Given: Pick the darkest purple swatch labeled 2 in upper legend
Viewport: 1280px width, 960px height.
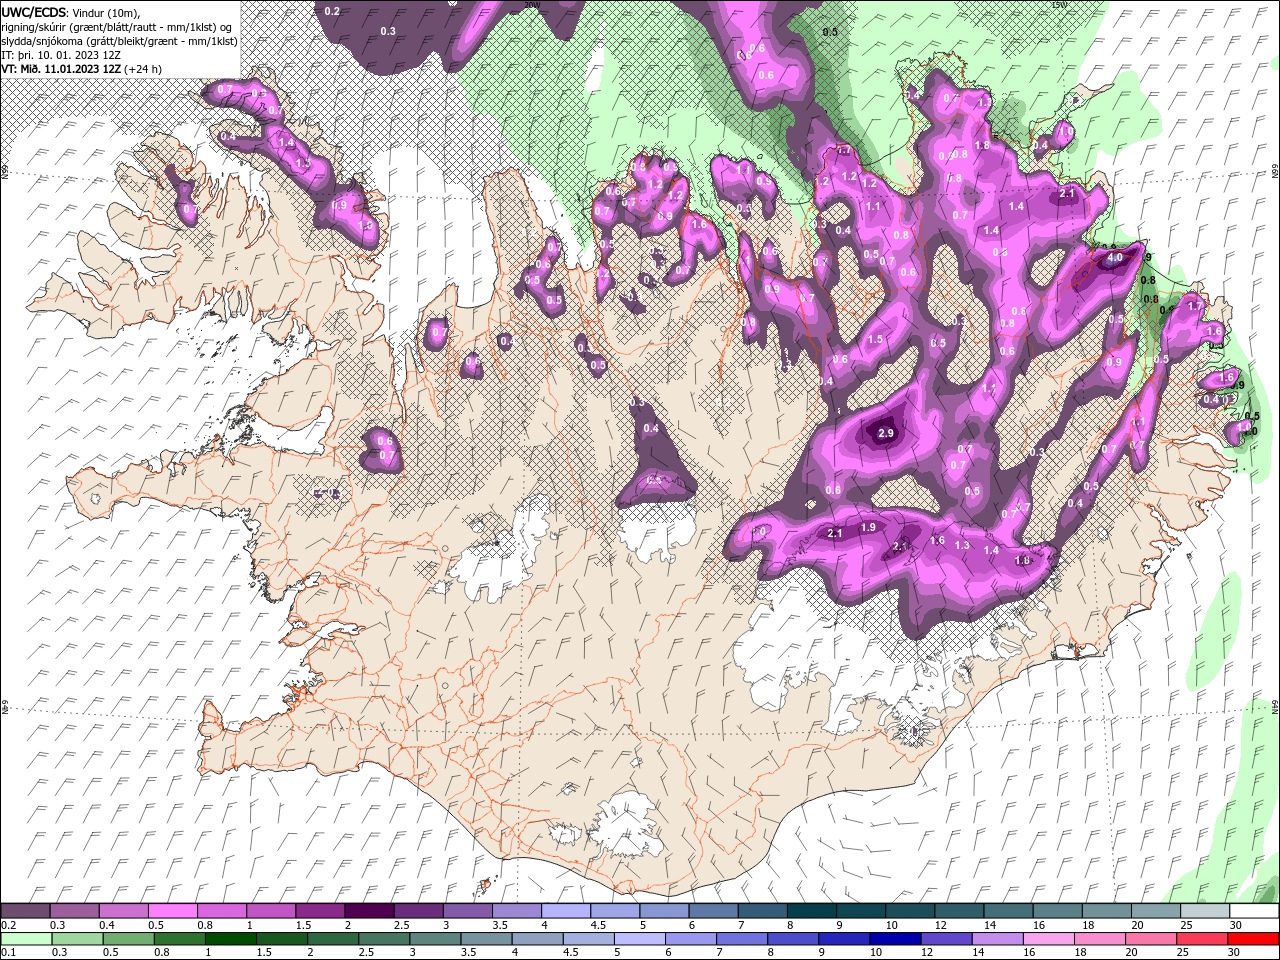Looking at the screenshot, I should coord(368,911).
